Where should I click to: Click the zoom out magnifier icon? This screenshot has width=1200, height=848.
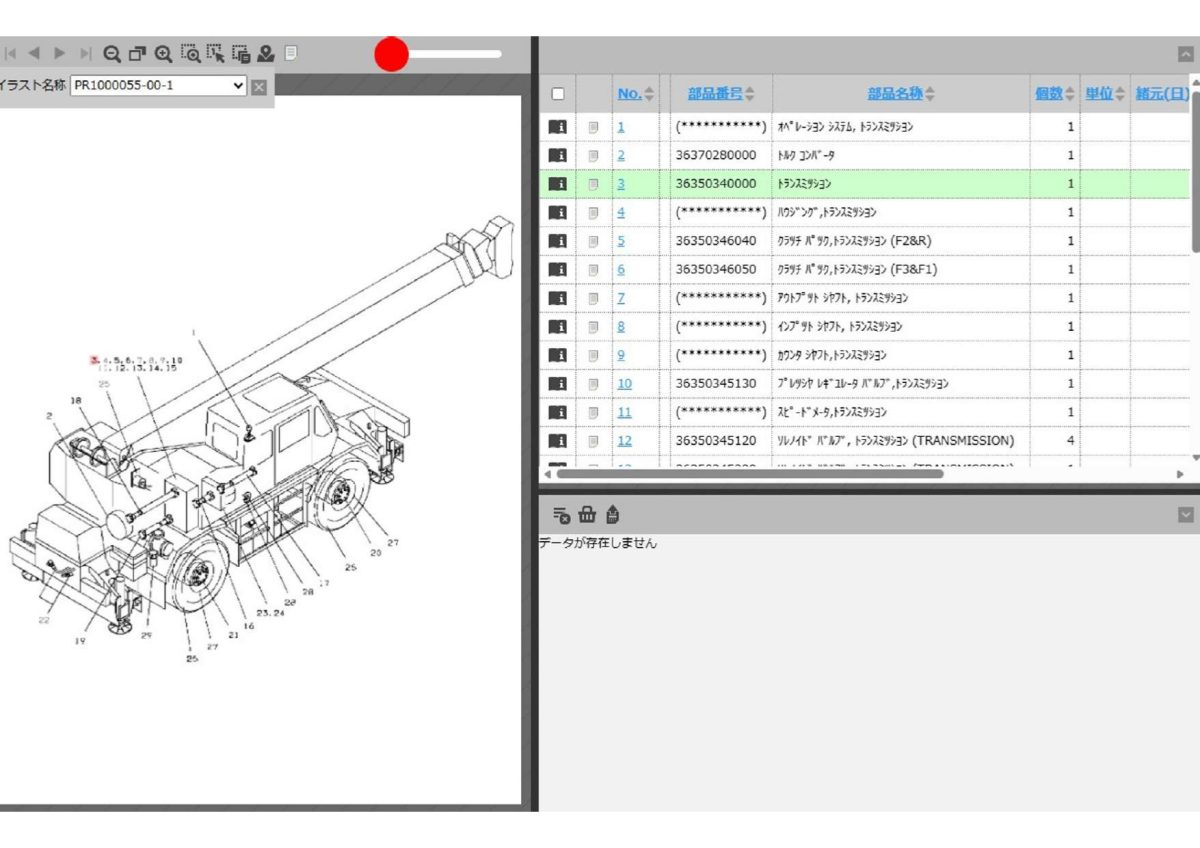[x=112, y=54]
